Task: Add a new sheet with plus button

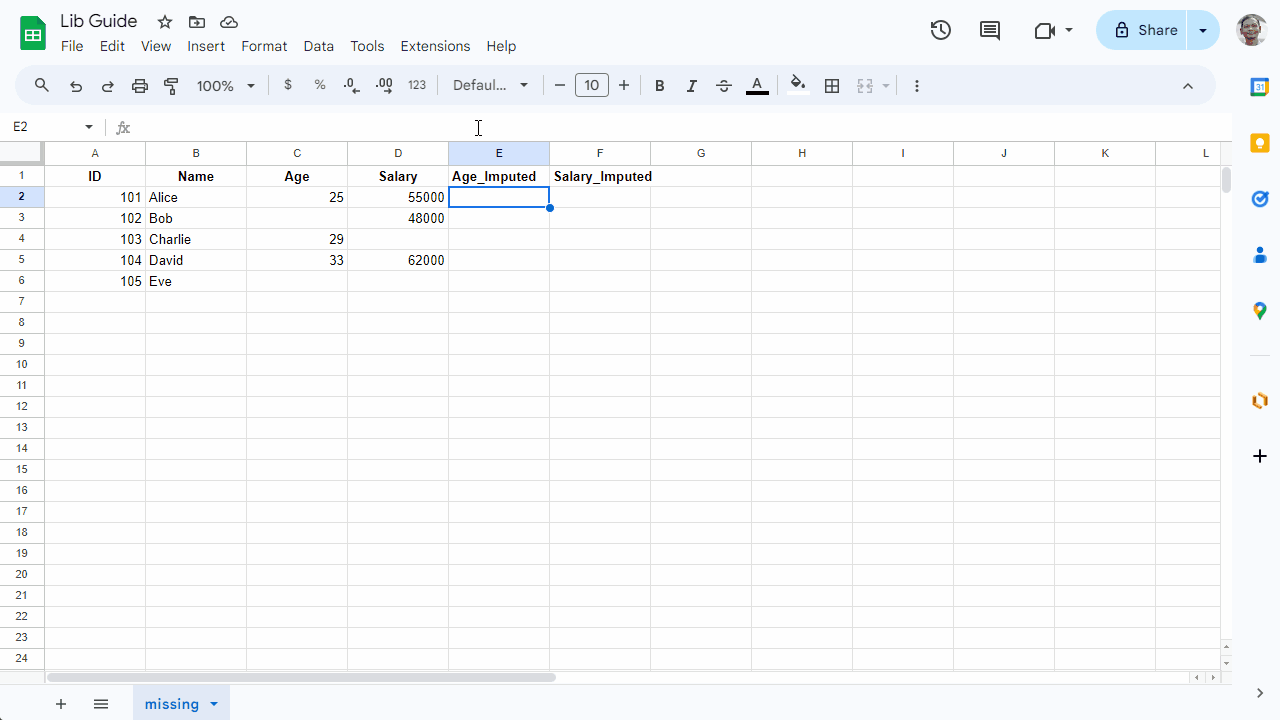Action: (61, 704)
